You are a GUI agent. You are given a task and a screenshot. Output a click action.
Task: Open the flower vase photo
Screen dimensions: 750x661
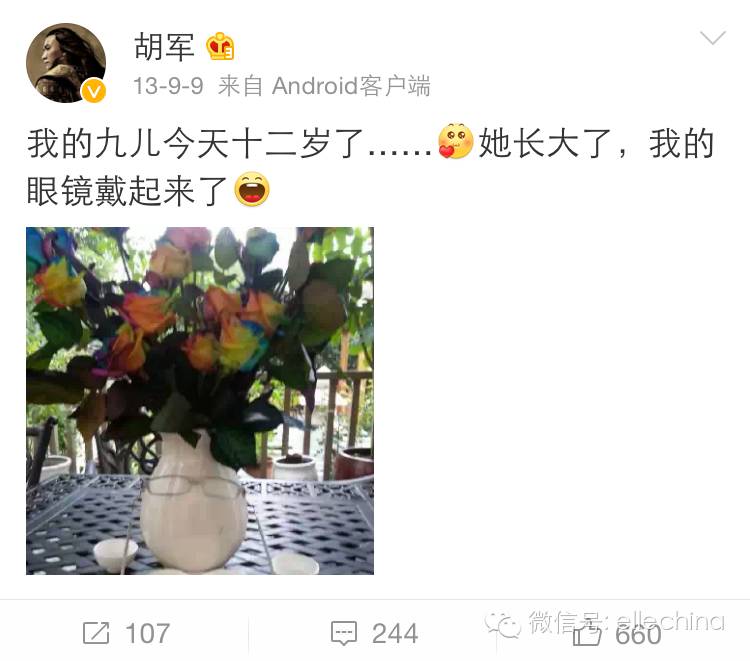coord(200,401)
